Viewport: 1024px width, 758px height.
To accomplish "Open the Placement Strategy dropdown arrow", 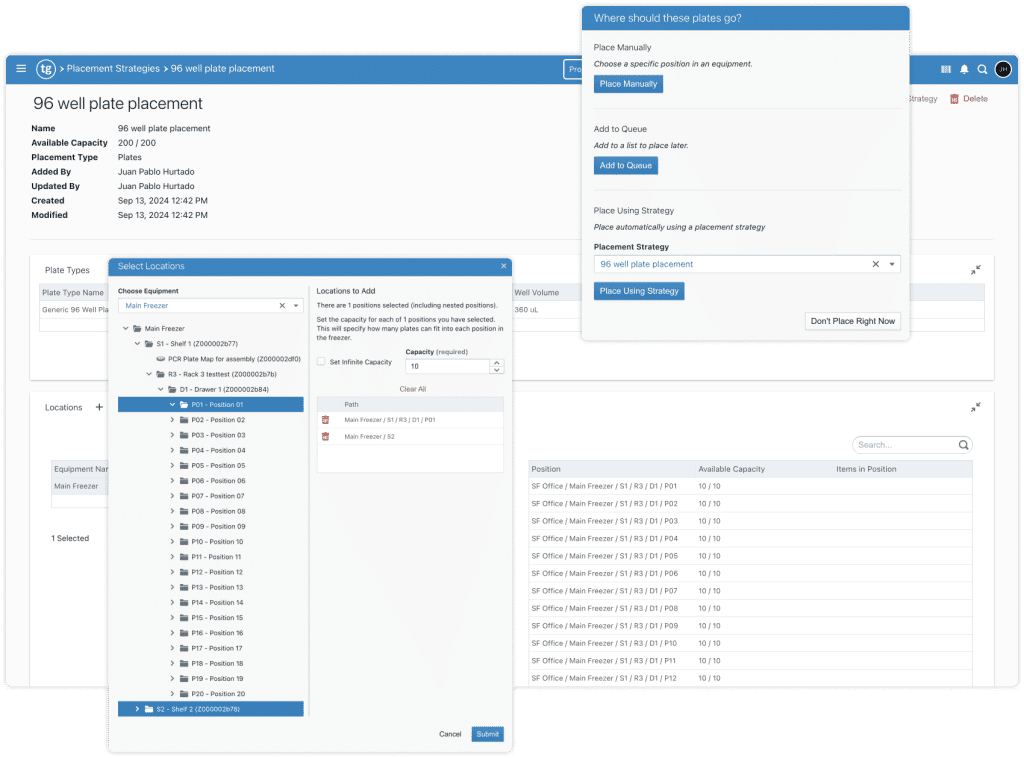I will (x=892, y=265).
